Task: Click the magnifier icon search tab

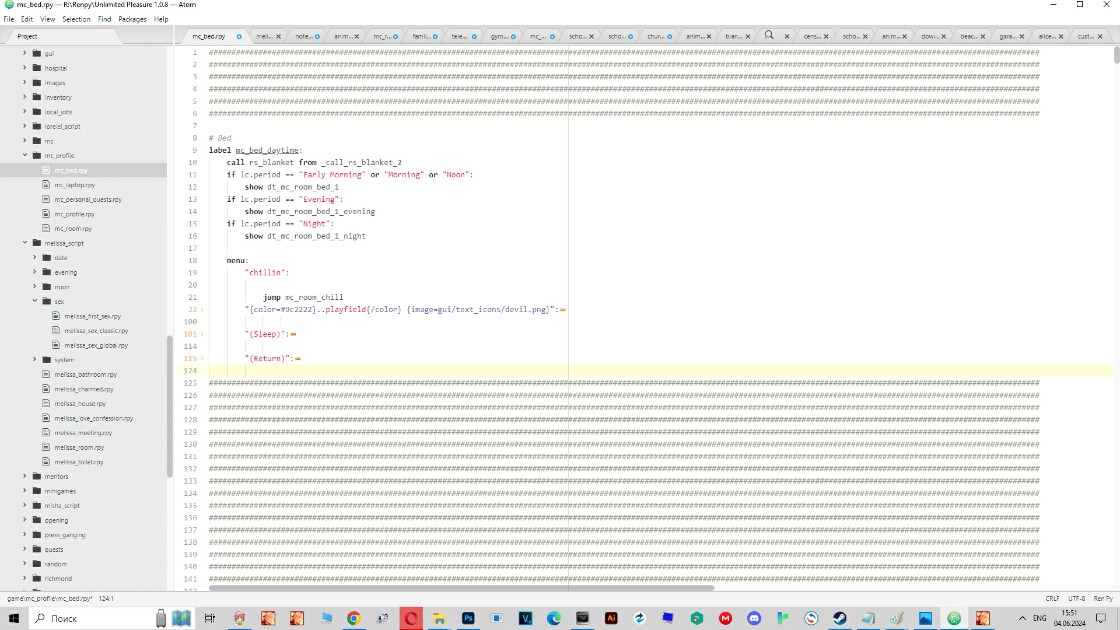Action: (x=769, y=35)
